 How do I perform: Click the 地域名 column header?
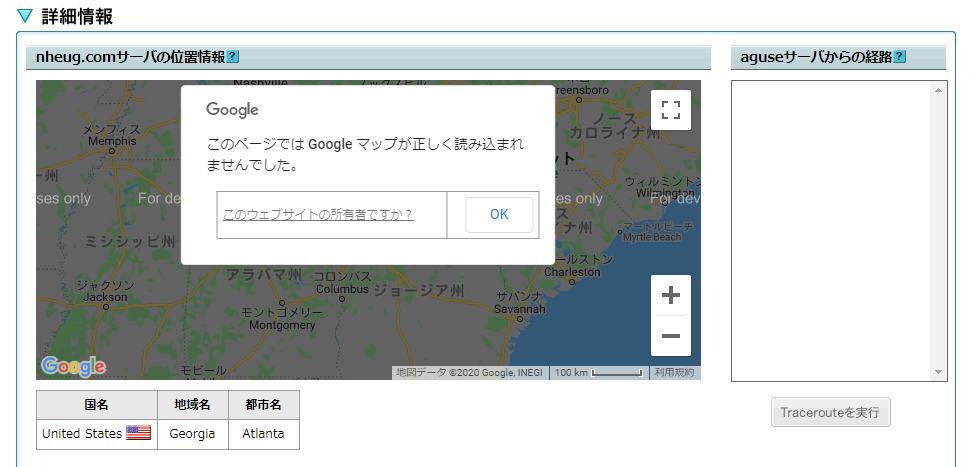pos(192,405)
